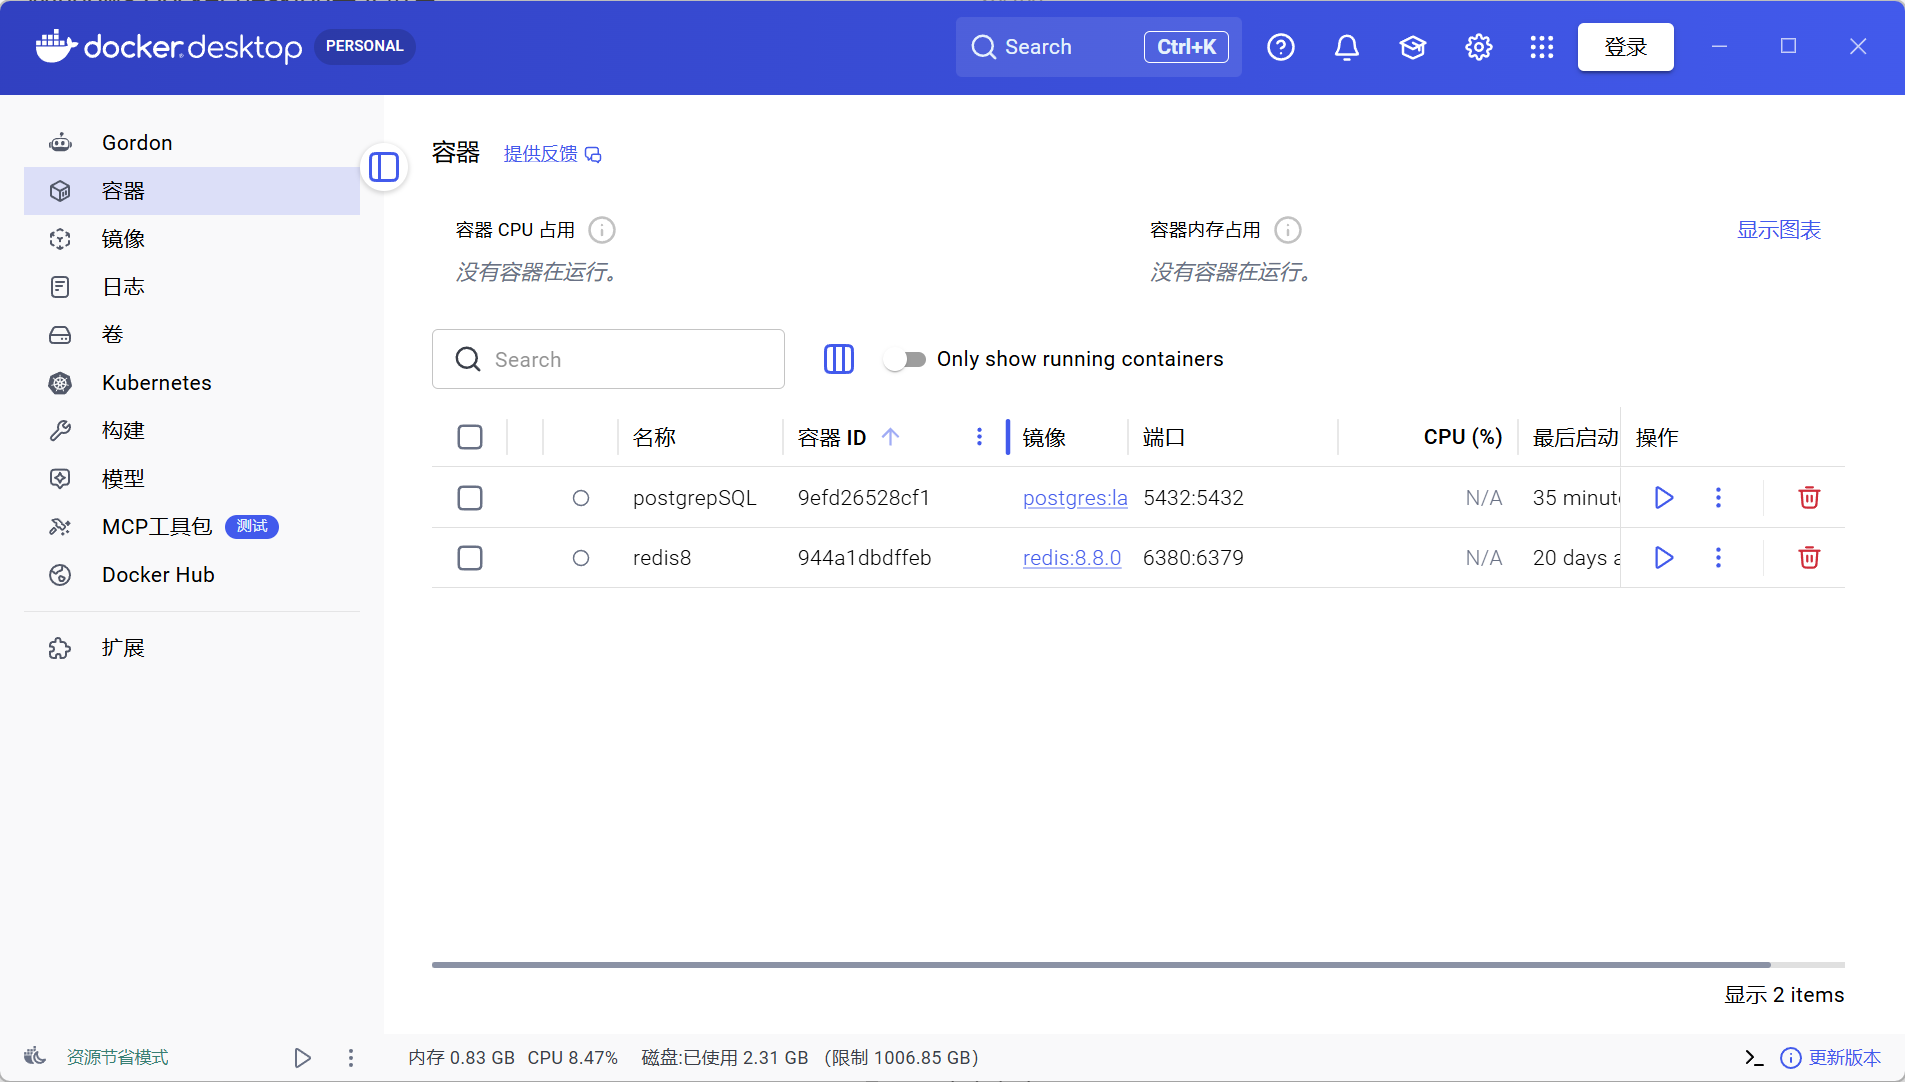The height and width of the screenshot is (1082, 1905).
Task: Open Builds (构建) in sidebar
Action: pyautogui.click(x=192, y=431)
